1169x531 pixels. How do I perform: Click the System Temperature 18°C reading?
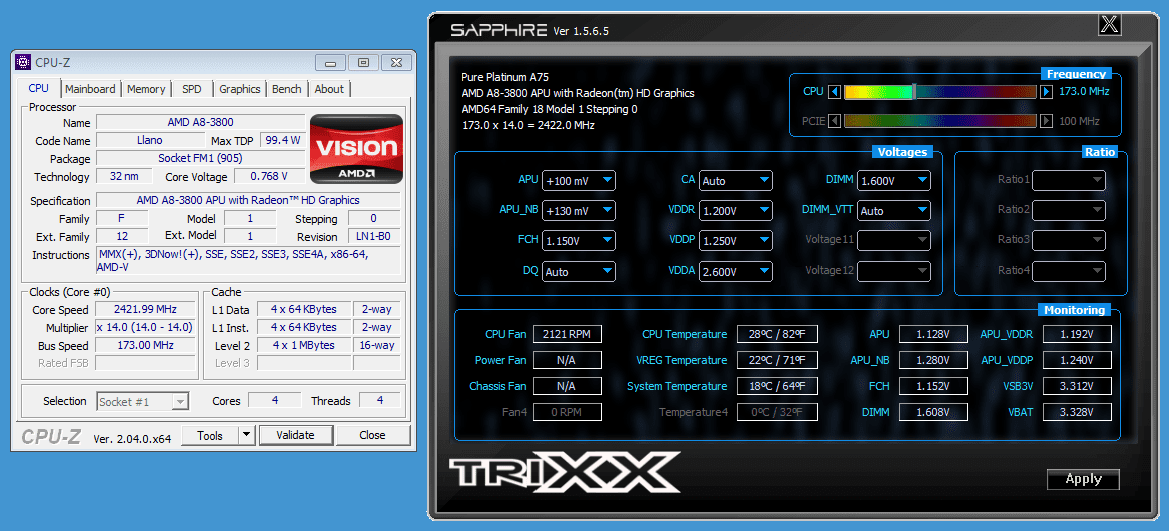coord(777,386)
